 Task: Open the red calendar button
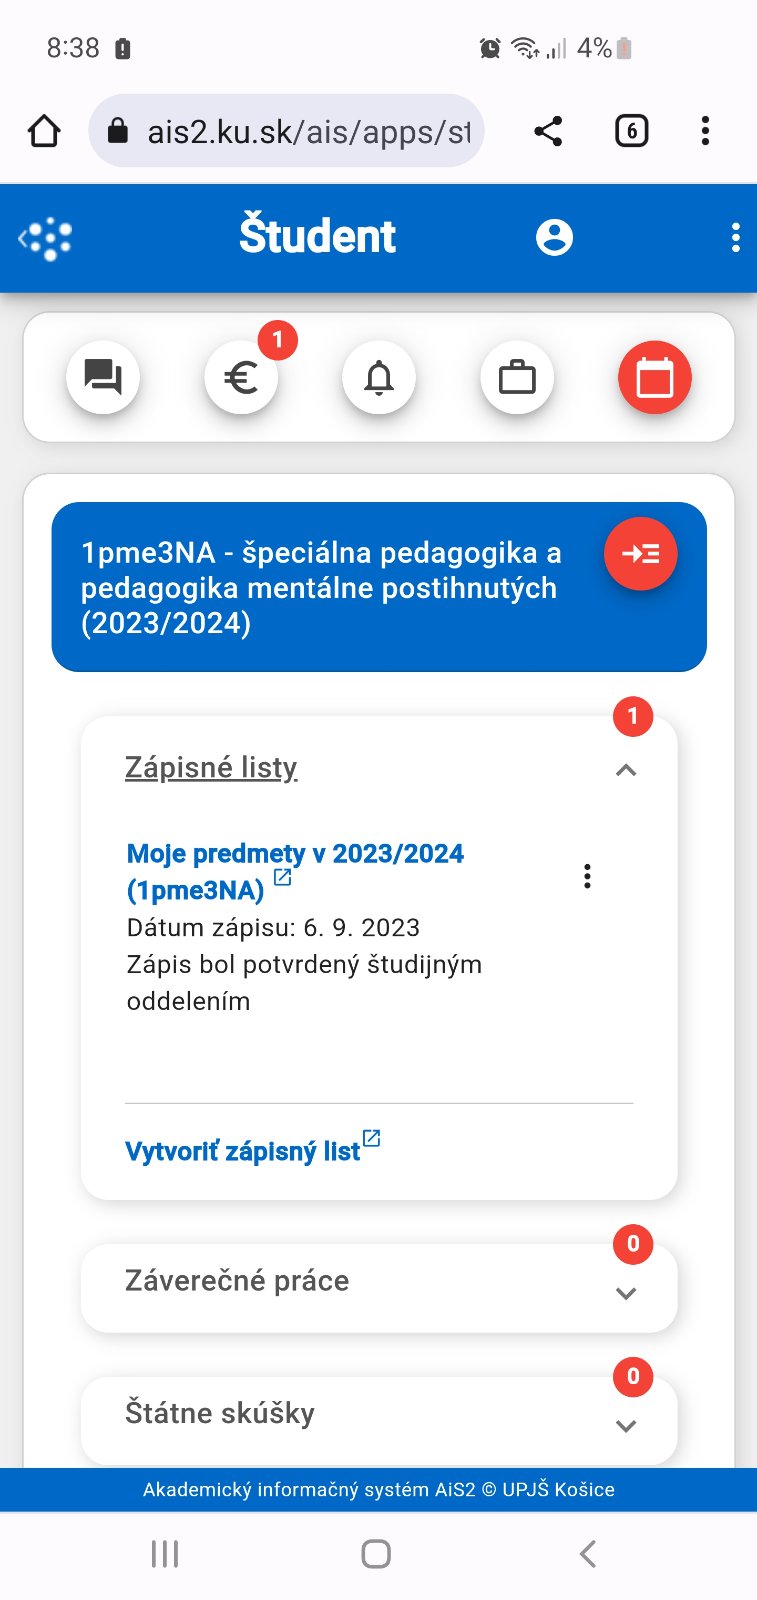tap(655, 378)
